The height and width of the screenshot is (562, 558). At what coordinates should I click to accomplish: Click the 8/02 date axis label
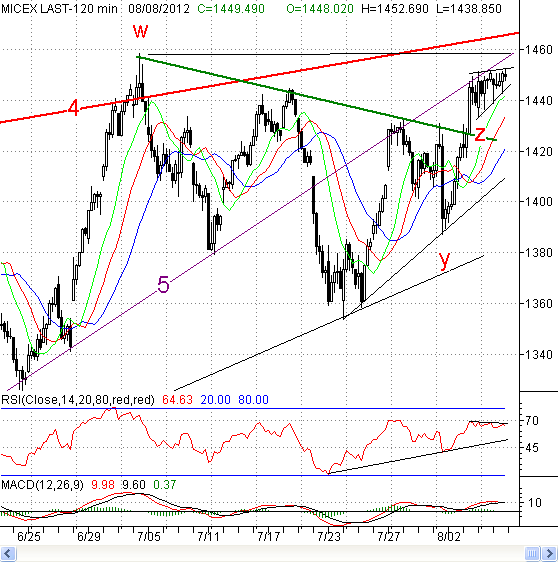point(449,537)
